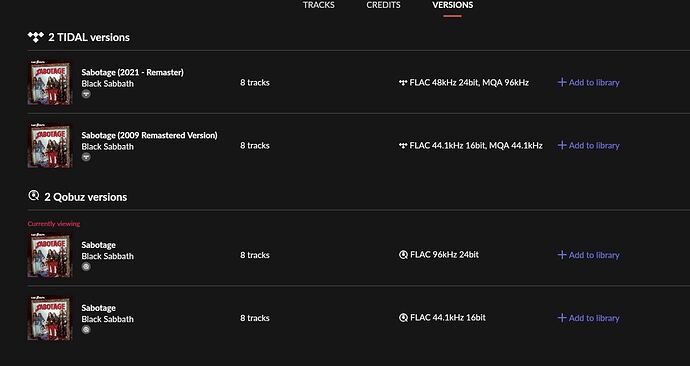Image resolution: width=690 pixels, height=366 pixels.
Task: Open Black Sabbath artist link under 2021 Remaster
Action: coord(107,84)
